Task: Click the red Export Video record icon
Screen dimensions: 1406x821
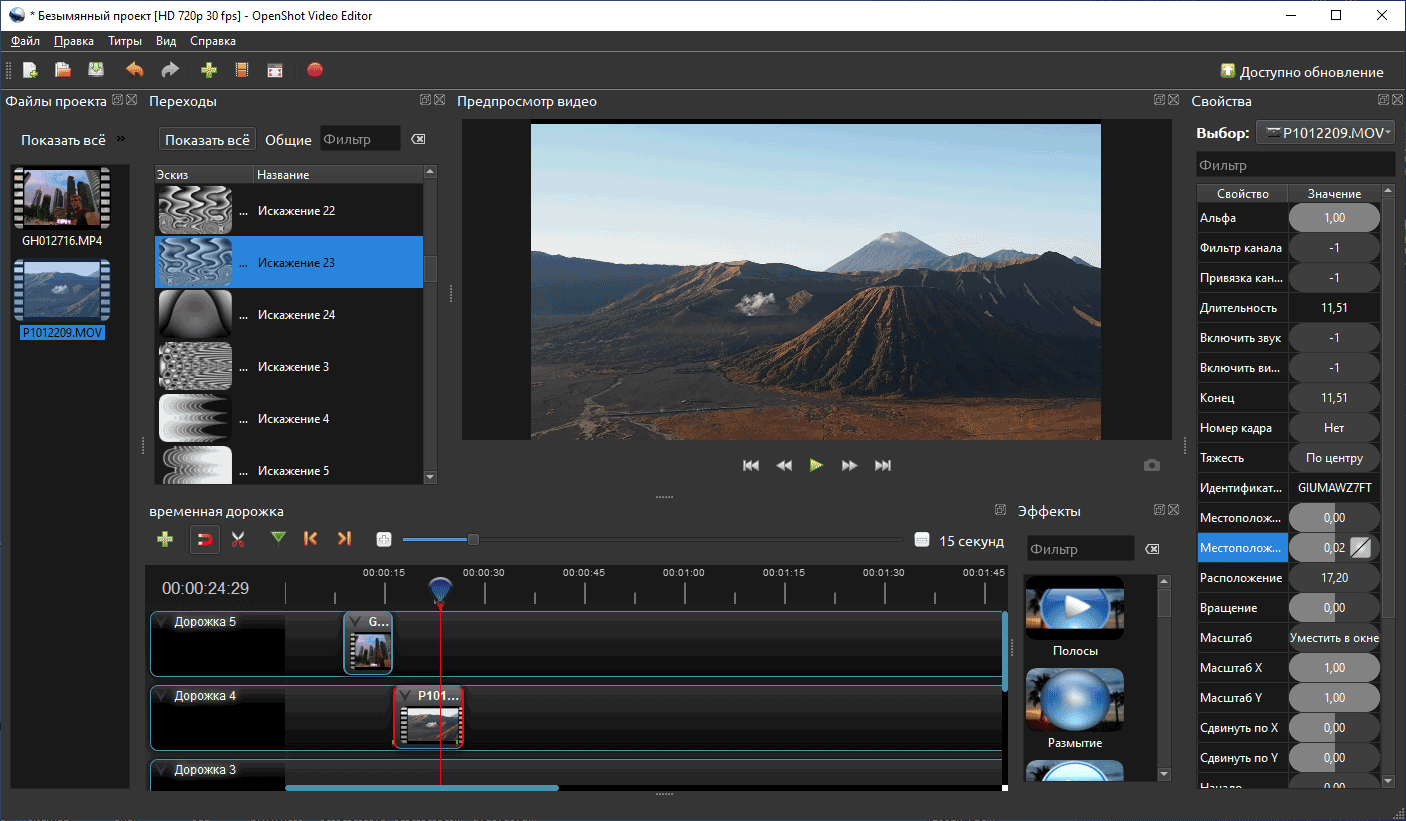Action: (315, 70)
